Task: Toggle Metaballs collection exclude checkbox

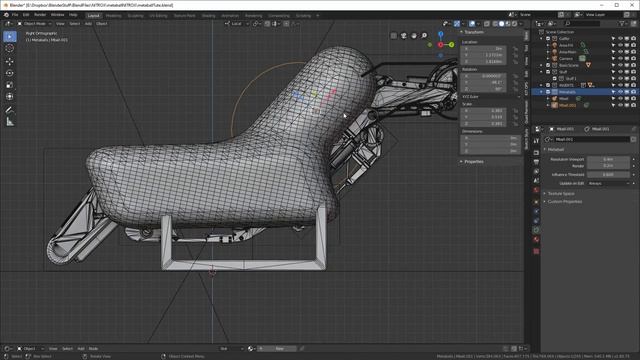Action: click(x=548, y=92)
